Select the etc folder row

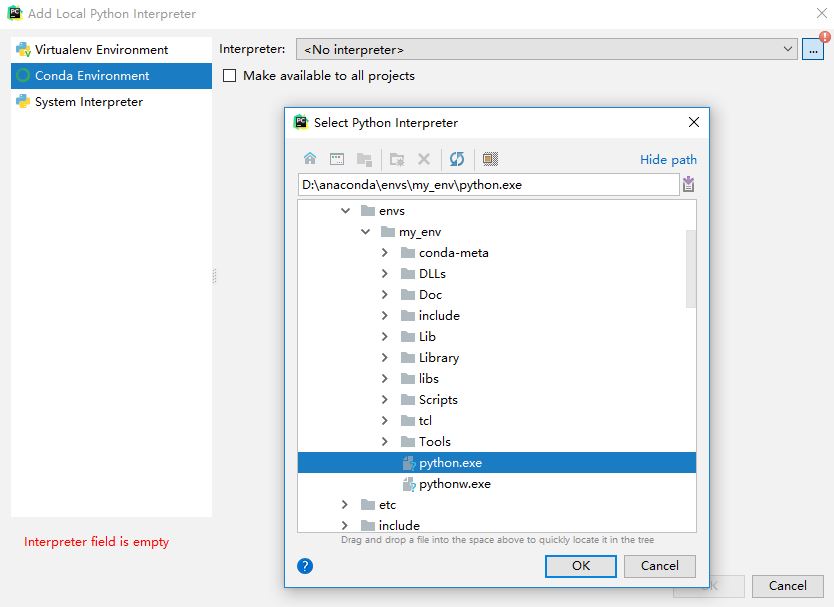coord(497,504)
